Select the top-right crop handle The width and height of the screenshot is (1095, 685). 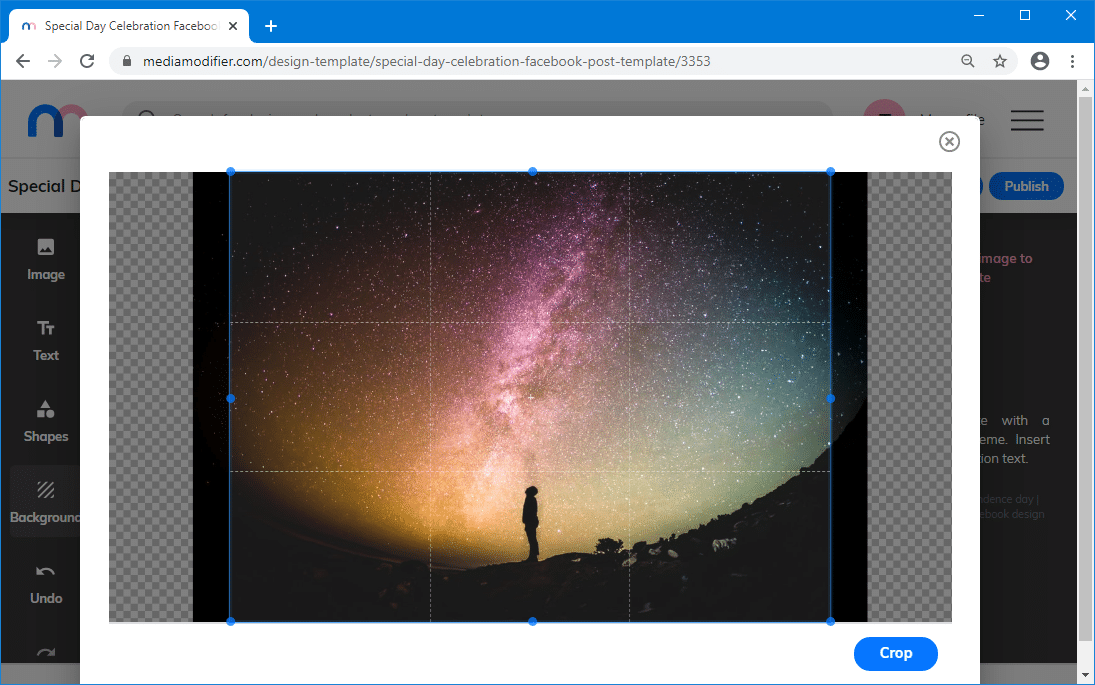[830, 172]
